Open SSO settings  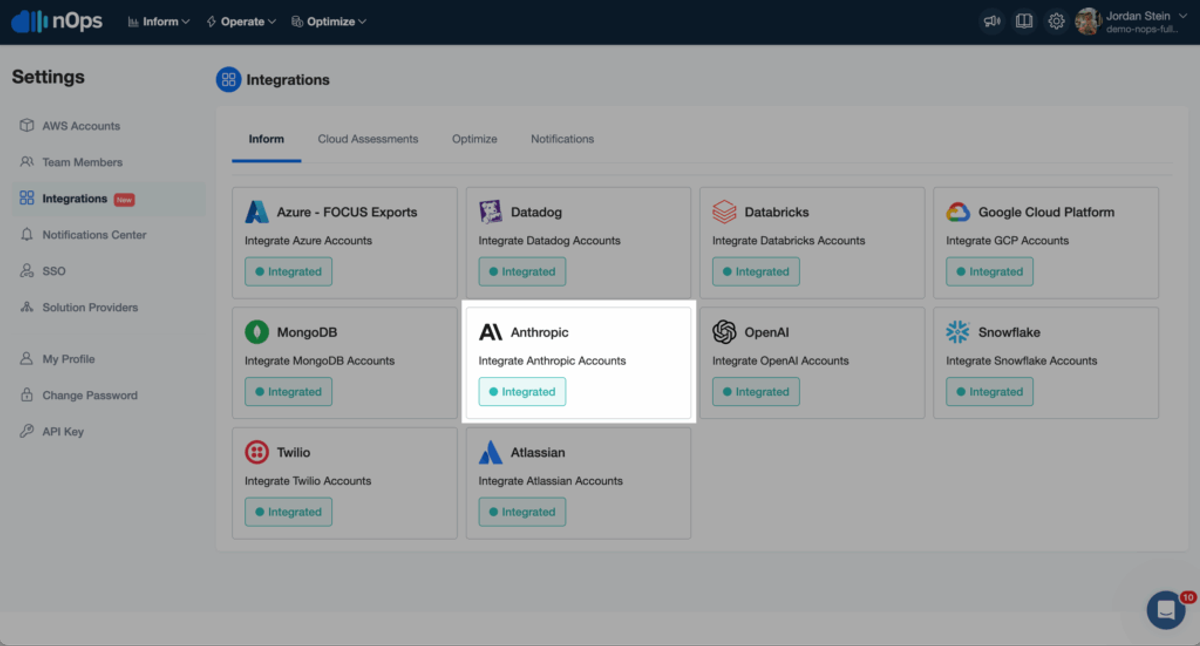pos(54,271)
